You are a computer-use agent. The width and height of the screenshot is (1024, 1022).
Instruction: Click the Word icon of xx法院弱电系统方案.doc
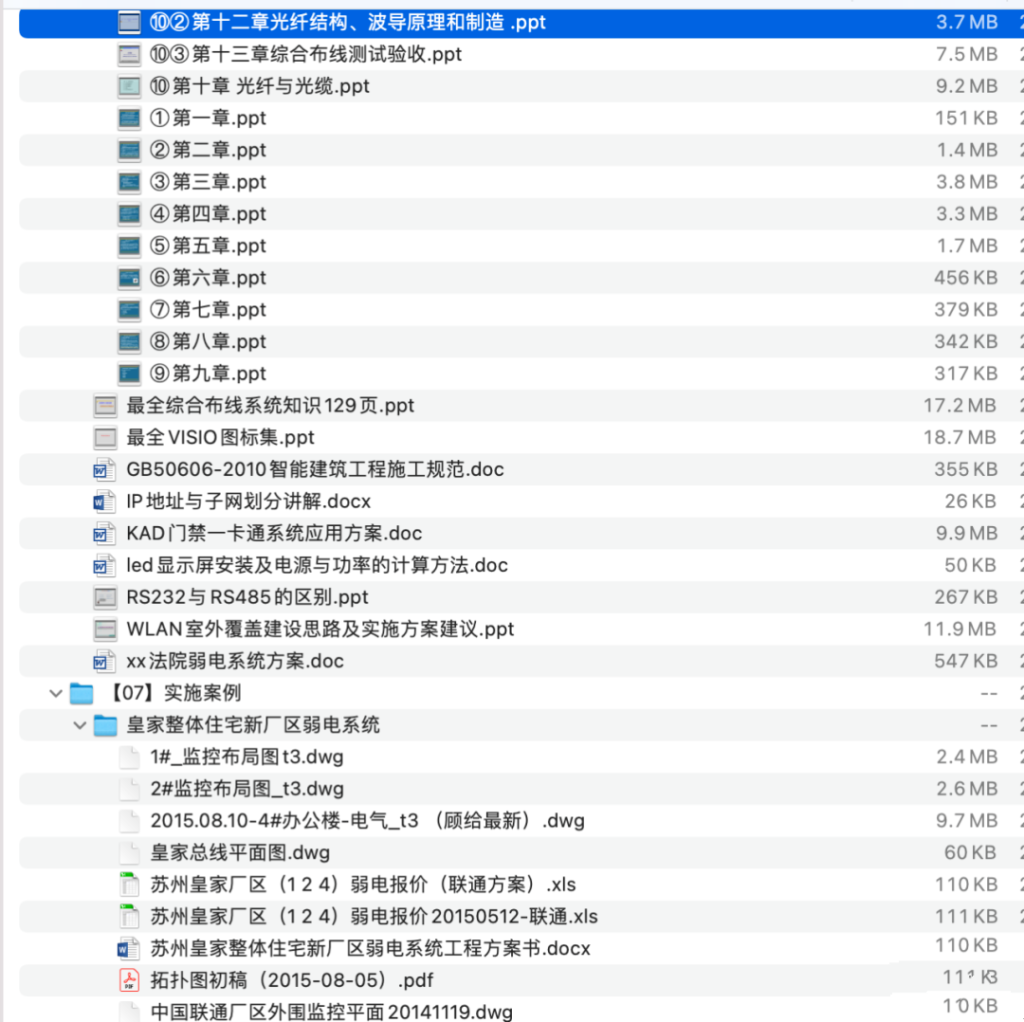[x=105, y=660]
